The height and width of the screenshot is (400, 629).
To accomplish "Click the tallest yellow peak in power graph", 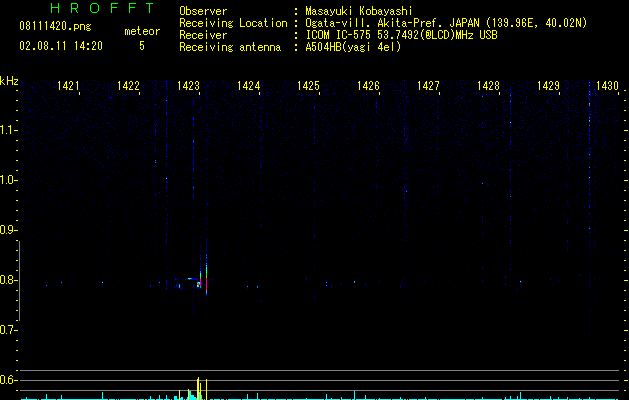I will click(x=198, y=388).
